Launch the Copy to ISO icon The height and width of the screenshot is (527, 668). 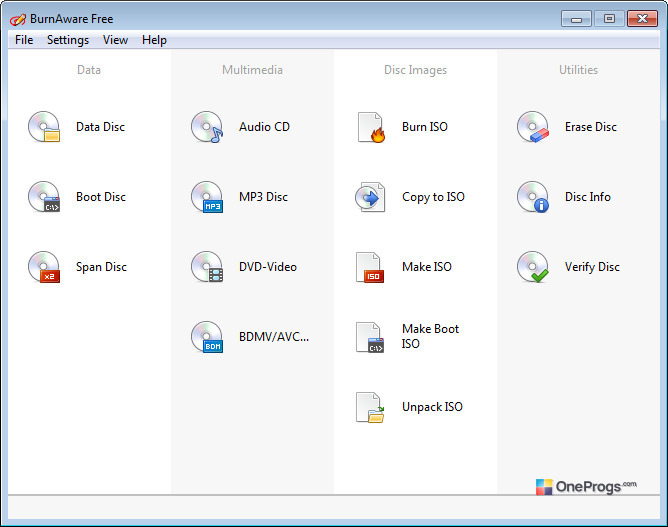(x=370, y=197)
